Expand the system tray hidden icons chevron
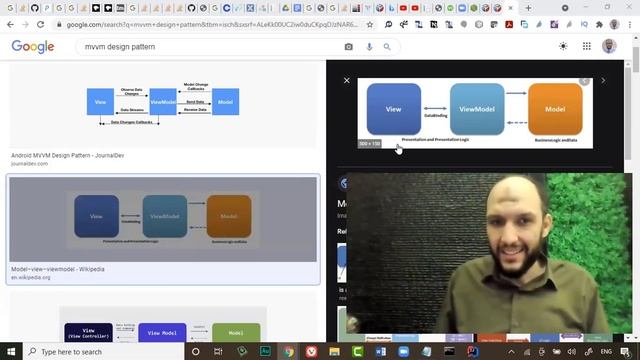 point(511,351)
